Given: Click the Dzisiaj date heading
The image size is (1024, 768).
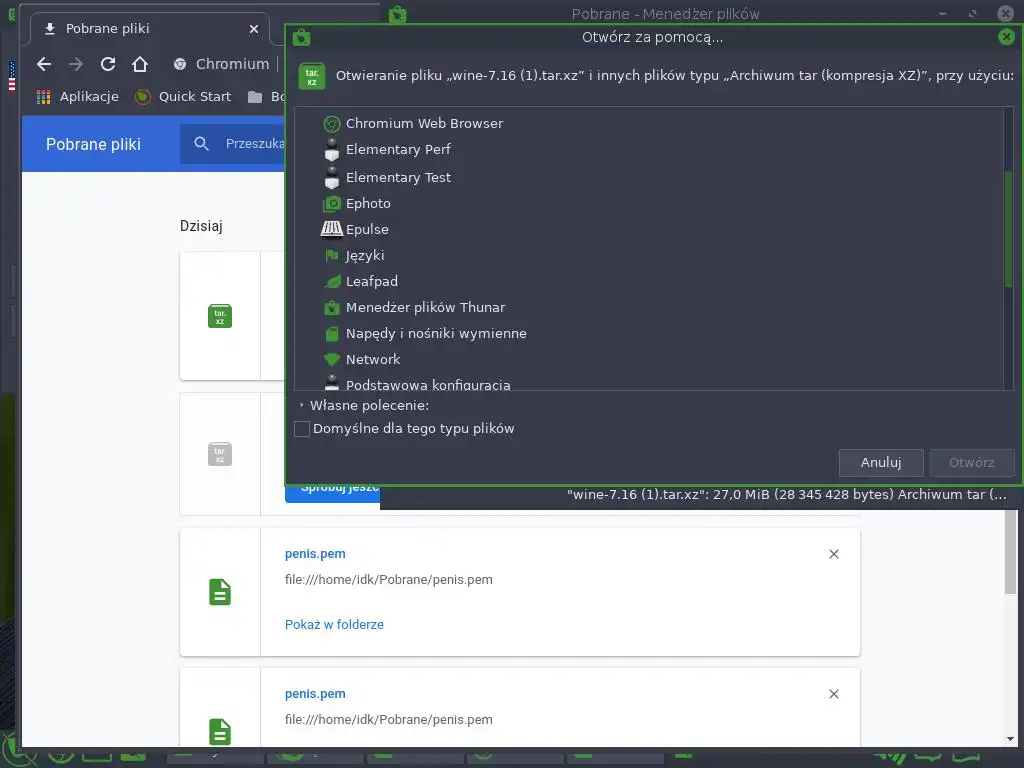Looking at the screenshot, I should [x=201, y=227].
